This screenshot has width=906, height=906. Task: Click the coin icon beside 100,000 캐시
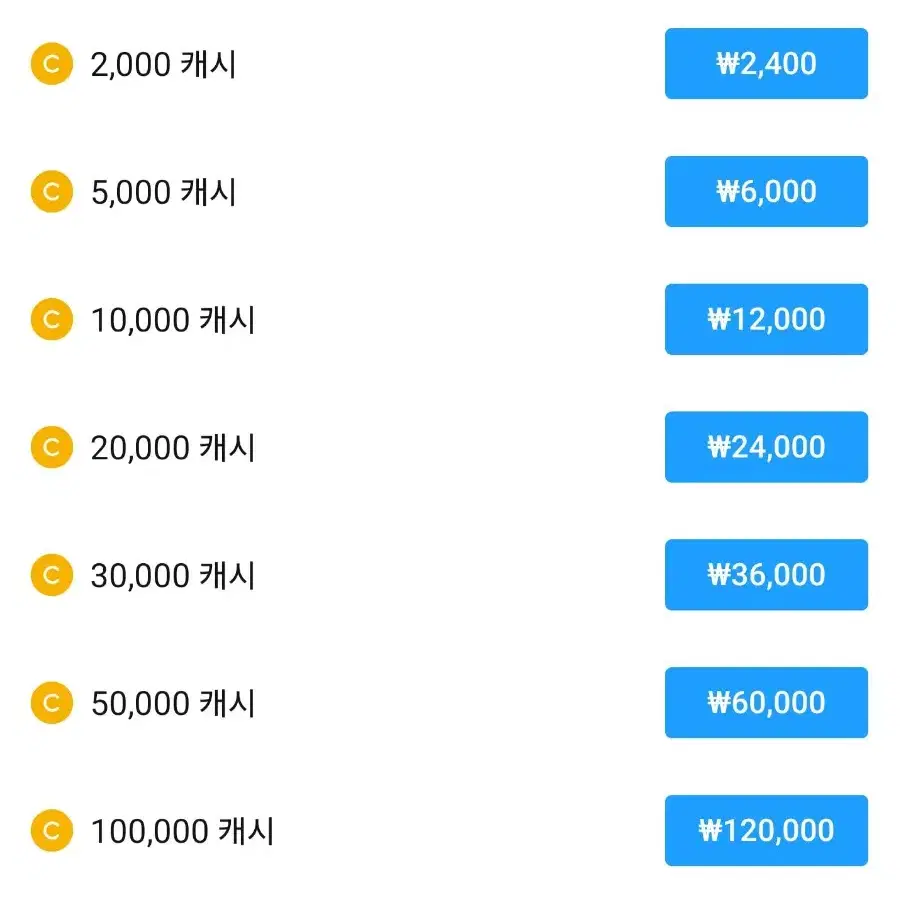click(51, 830)
